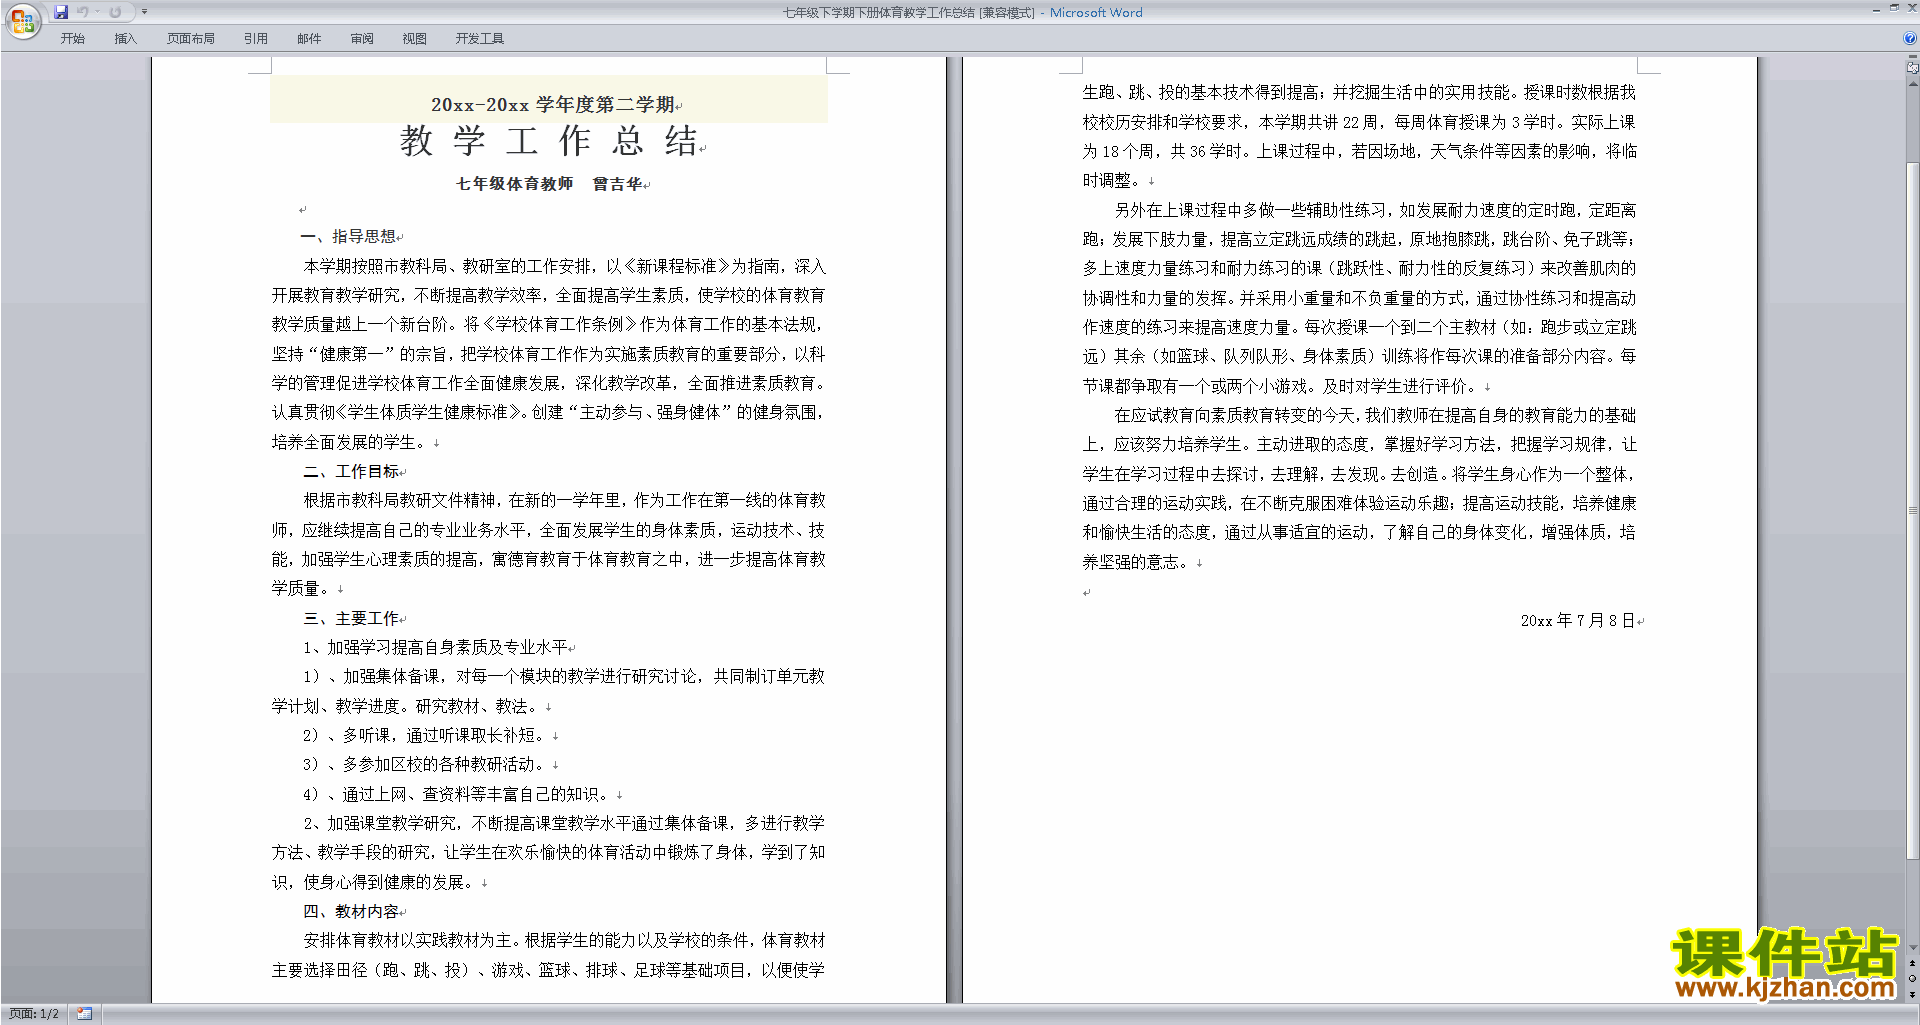Click the paragraph starting 在应试教育向素质教育转变的今天
The image size is (1920, 1025).
click(x=1359, y=488)
